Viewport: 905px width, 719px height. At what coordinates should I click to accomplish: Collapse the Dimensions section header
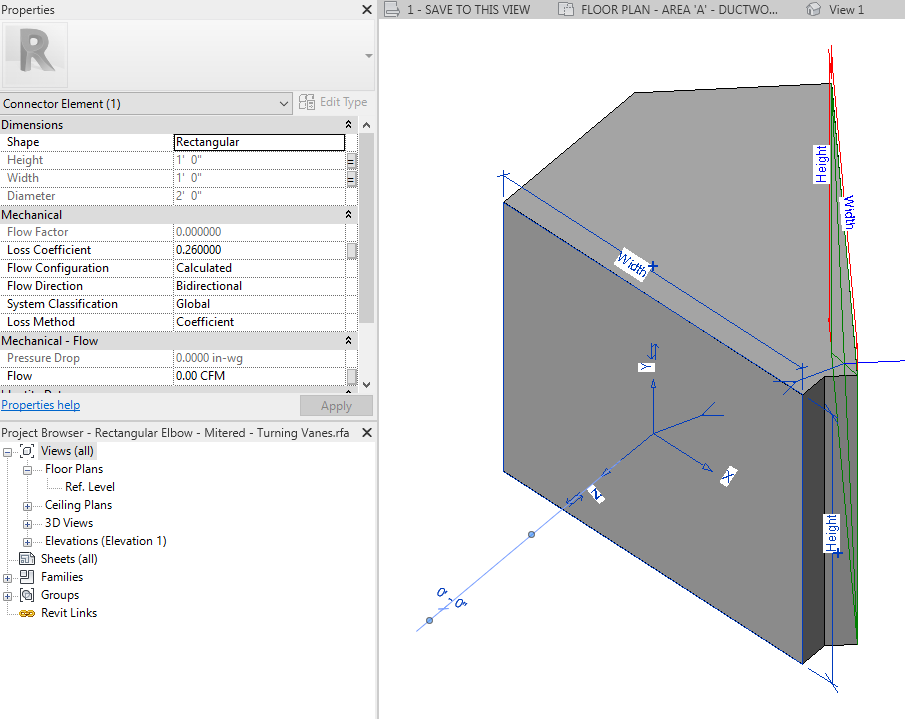(x=347, y=124)
